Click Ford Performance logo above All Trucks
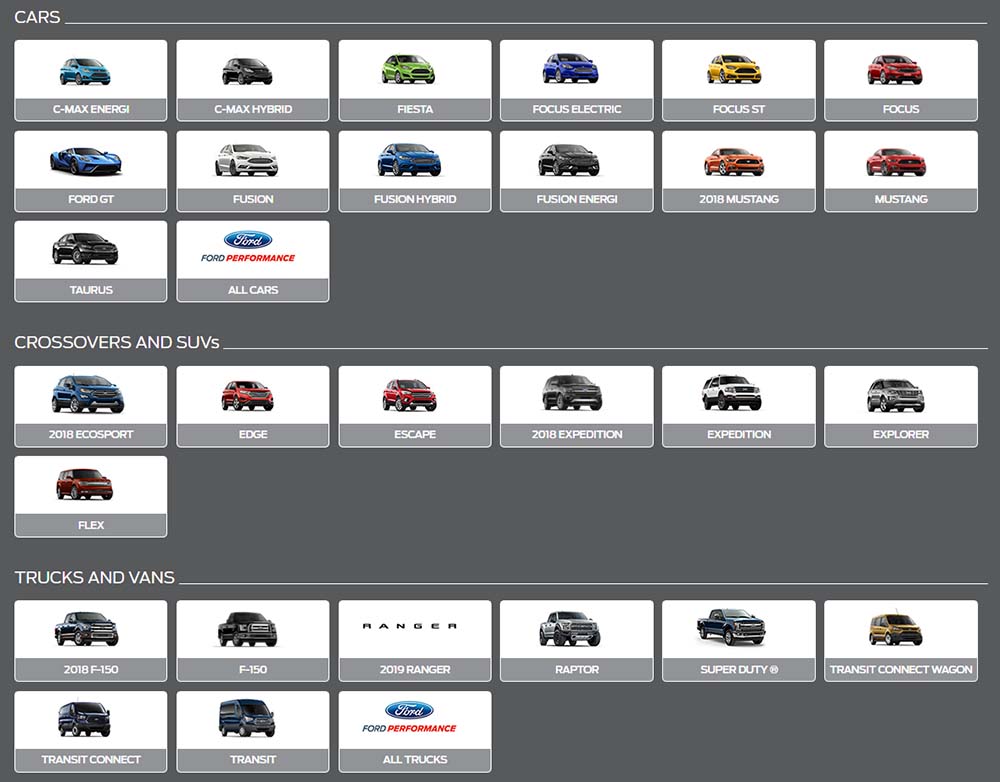Image resolution: width=1000 pixels, height=782 pixels. point(409,718)
